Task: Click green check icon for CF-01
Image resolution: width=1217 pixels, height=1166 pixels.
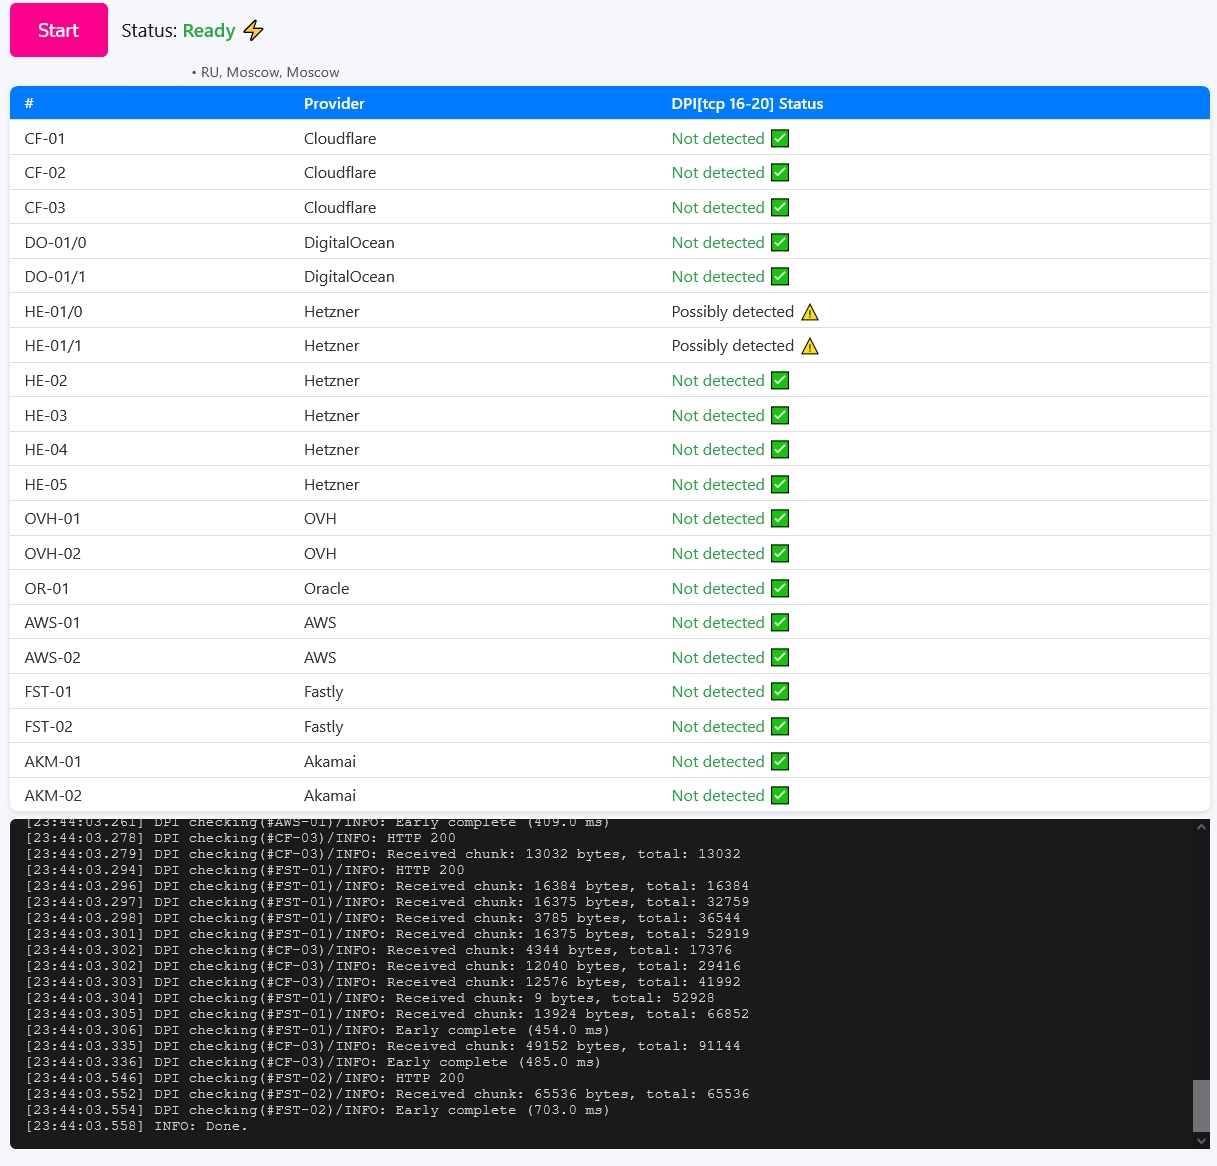Action: pos(780,139)
